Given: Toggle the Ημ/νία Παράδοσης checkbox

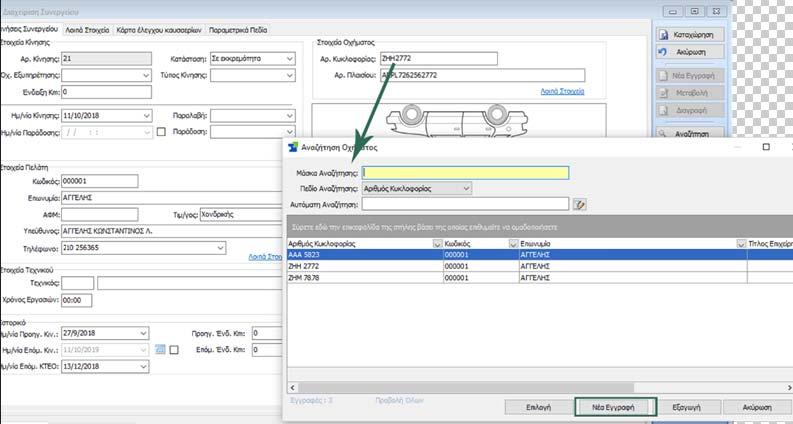Looking at the screenshot, I should point(161,132).
